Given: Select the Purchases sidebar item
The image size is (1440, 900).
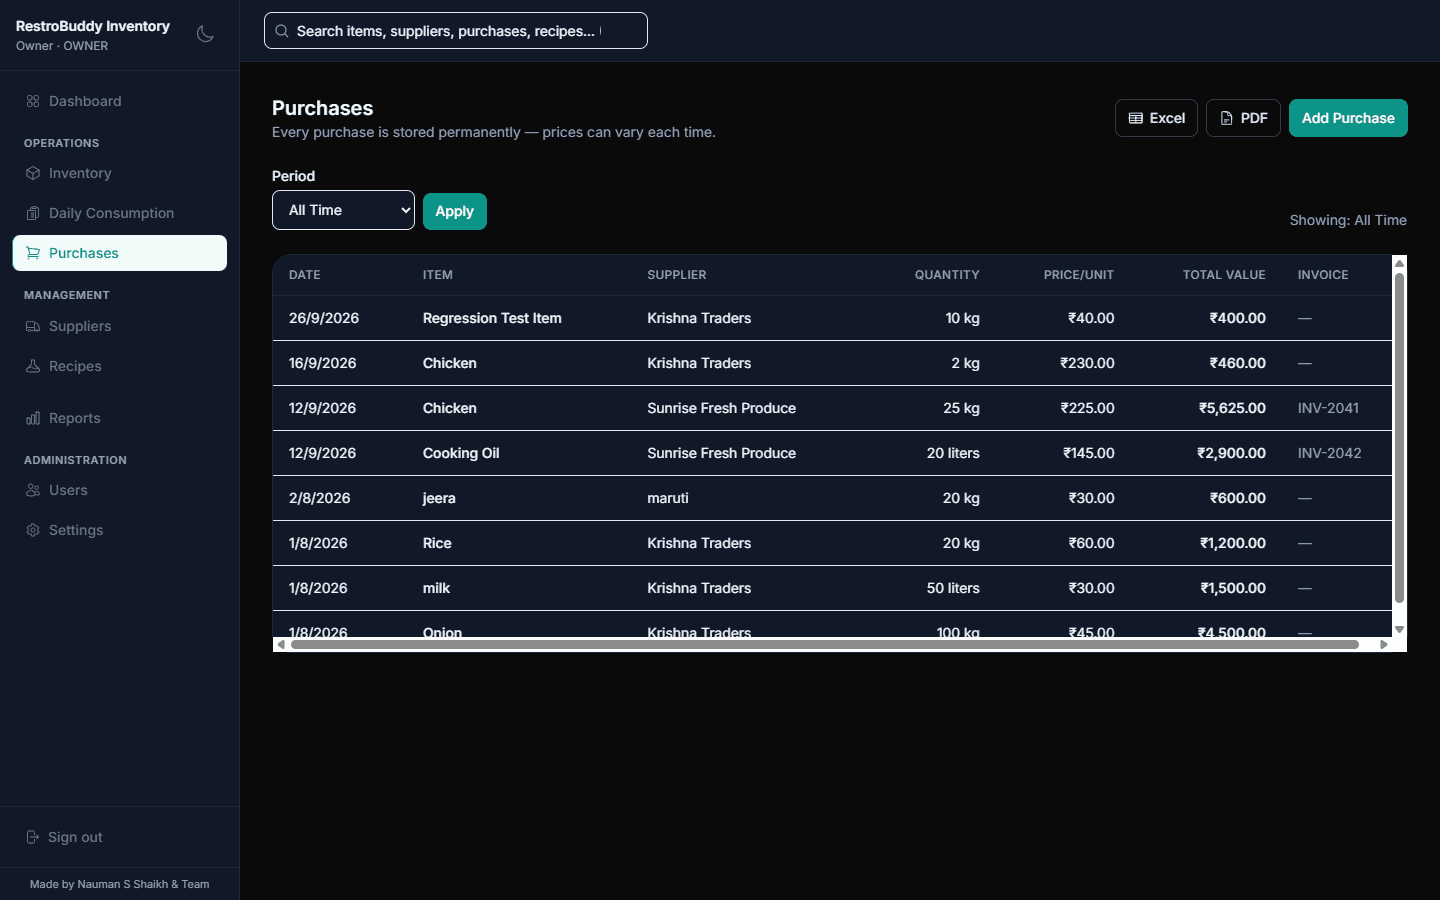Looking at the screenshot, I should point(120,253).
